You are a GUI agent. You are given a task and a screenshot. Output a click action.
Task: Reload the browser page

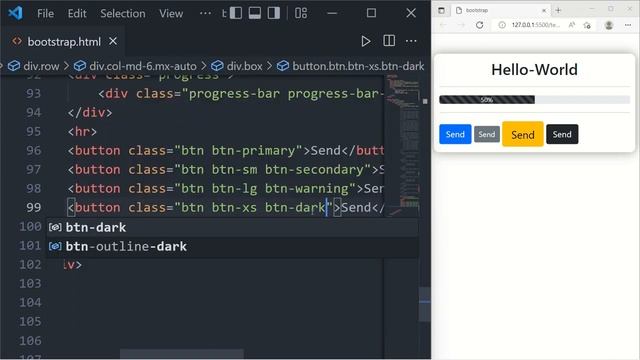click(x=480, y=25)
